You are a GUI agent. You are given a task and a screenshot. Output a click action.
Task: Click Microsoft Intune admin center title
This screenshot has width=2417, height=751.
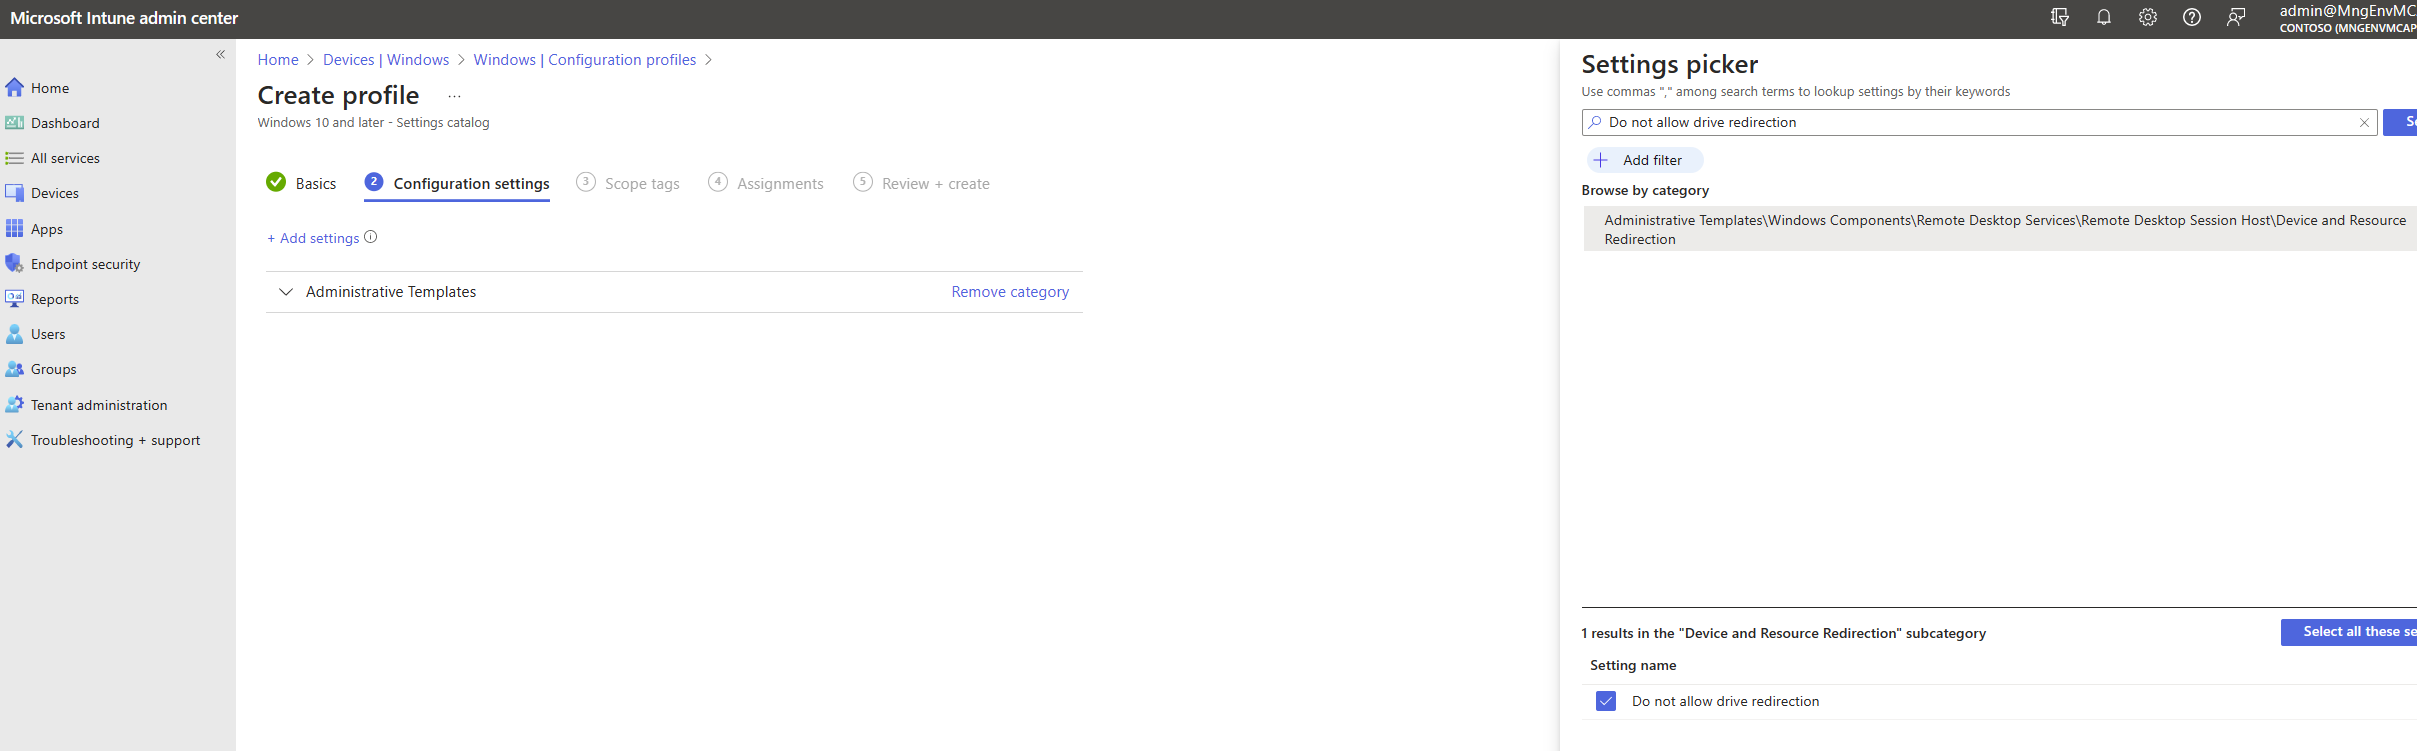124,18
